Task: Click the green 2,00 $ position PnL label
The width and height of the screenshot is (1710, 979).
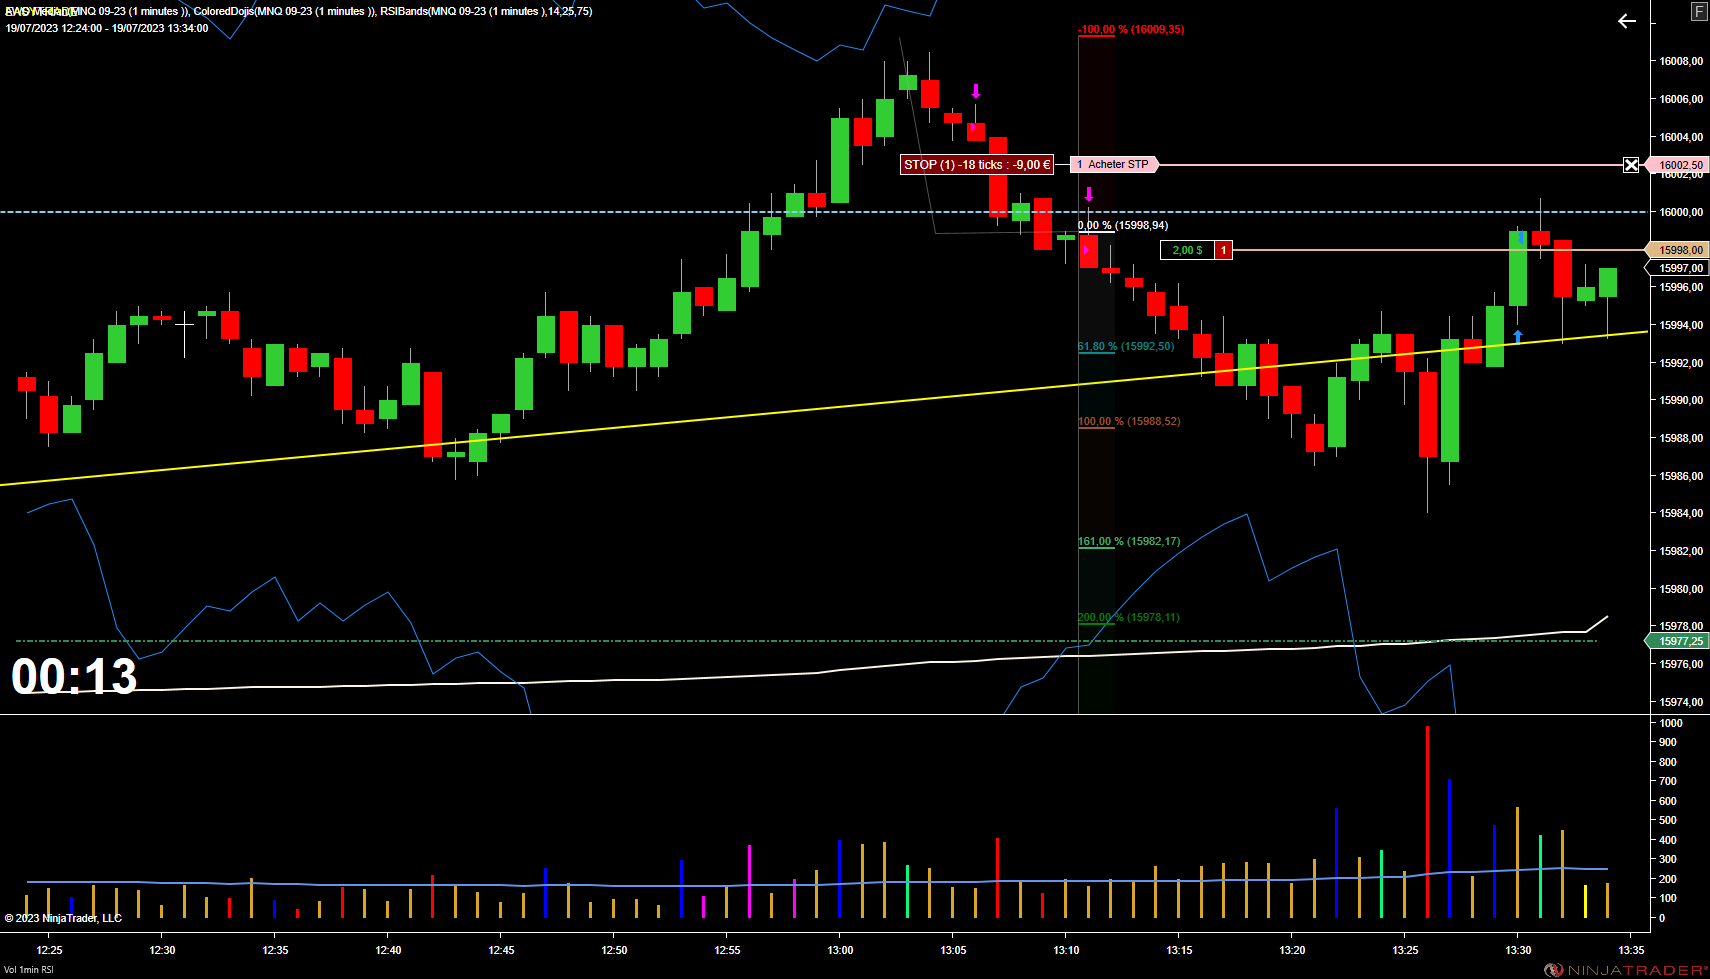Action: 1187,250
